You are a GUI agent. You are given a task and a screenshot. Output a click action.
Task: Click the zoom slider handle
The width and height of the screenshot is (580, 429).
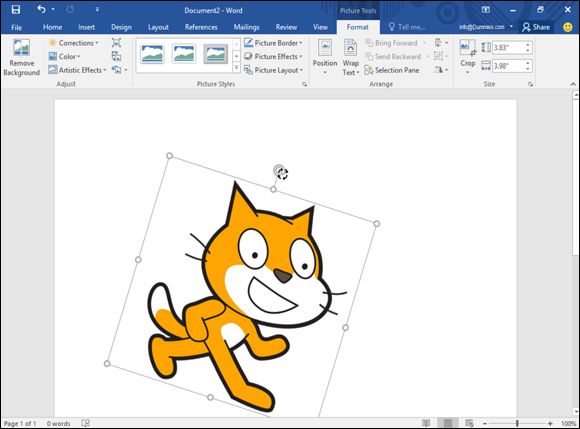click(x=517, y=423)
